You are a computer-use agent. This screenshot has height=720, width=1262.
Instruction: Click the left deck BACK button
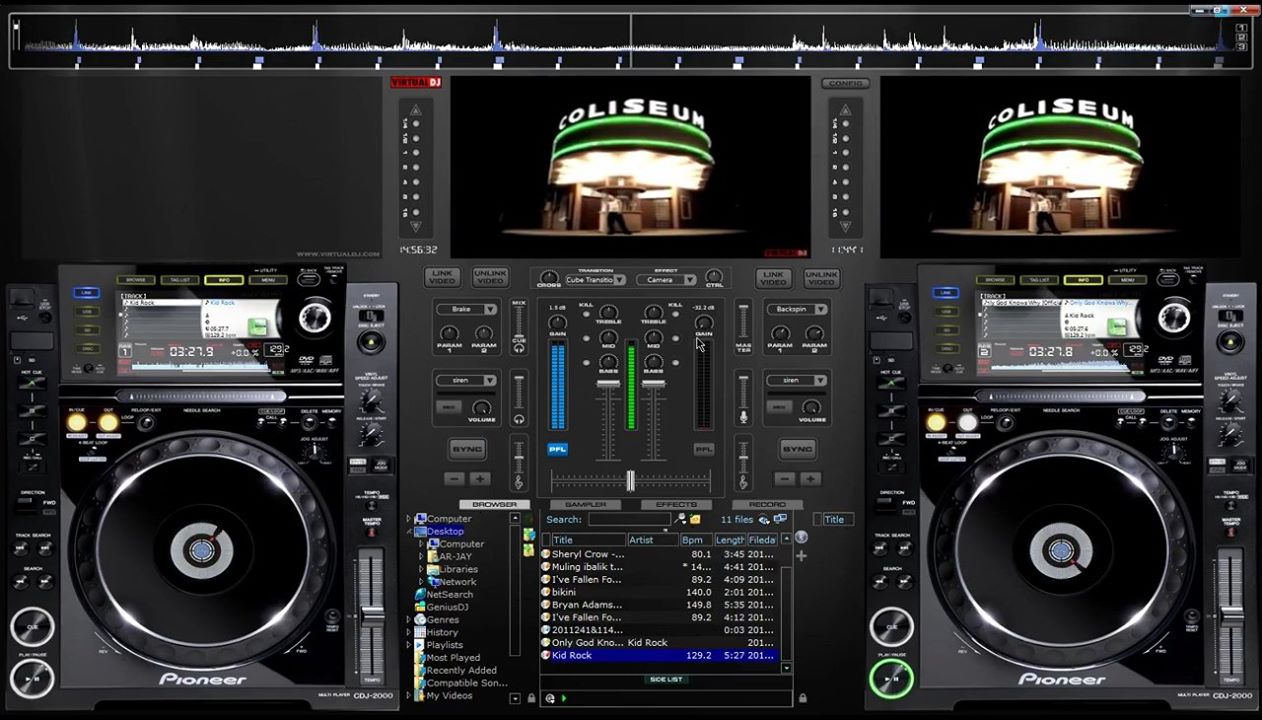point(309,280)
